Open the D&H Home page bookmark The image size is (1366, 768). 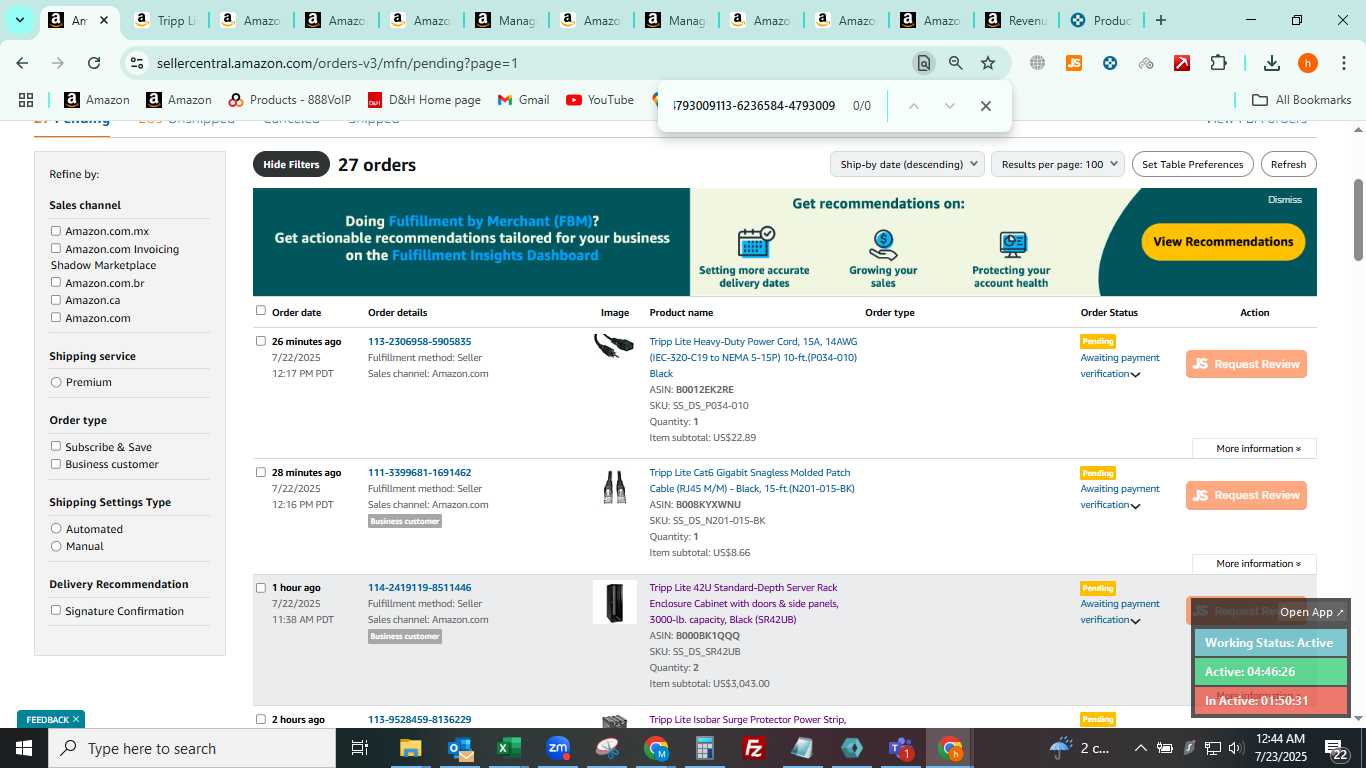424,100
